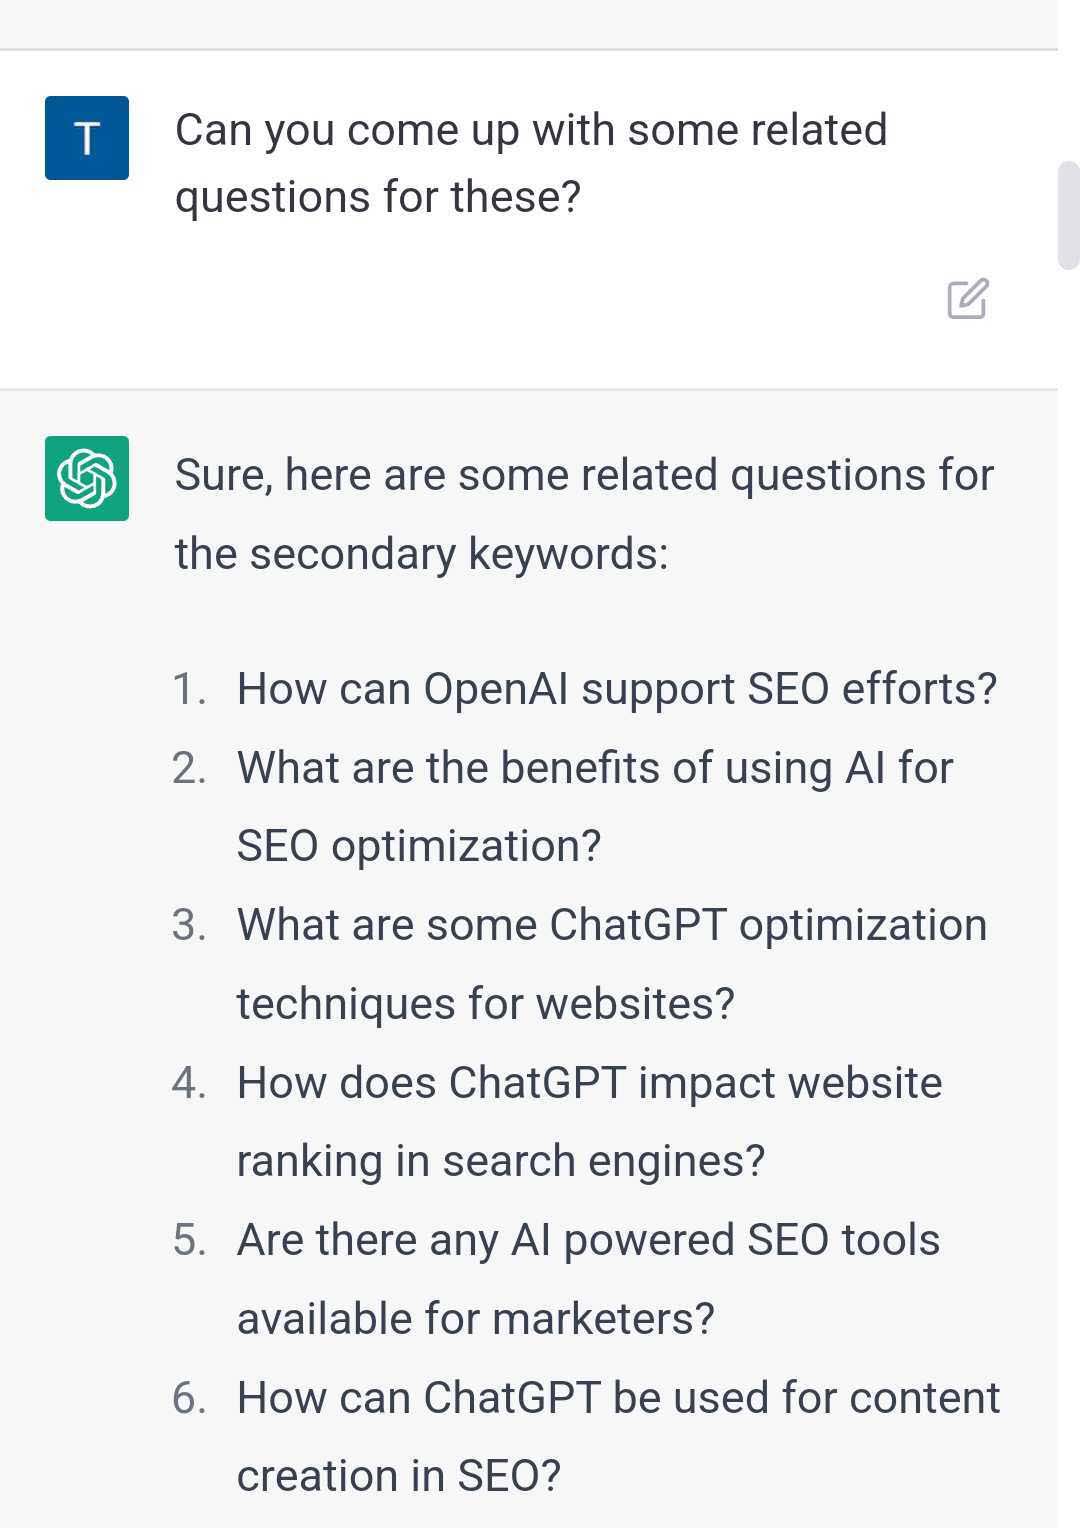
Task: Click the edit message pencil icon
Action: (968, 299)
